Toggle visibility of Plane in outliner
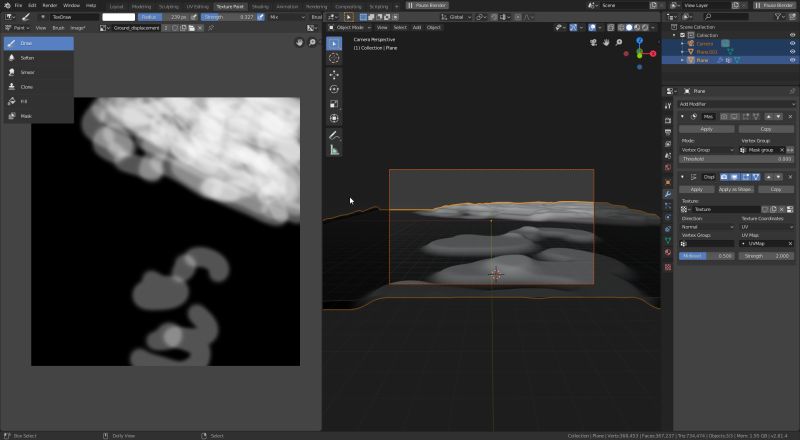Image resolution: width=800 pixels, height=440 pixels. pyautogui.click(x=792, y=60)
